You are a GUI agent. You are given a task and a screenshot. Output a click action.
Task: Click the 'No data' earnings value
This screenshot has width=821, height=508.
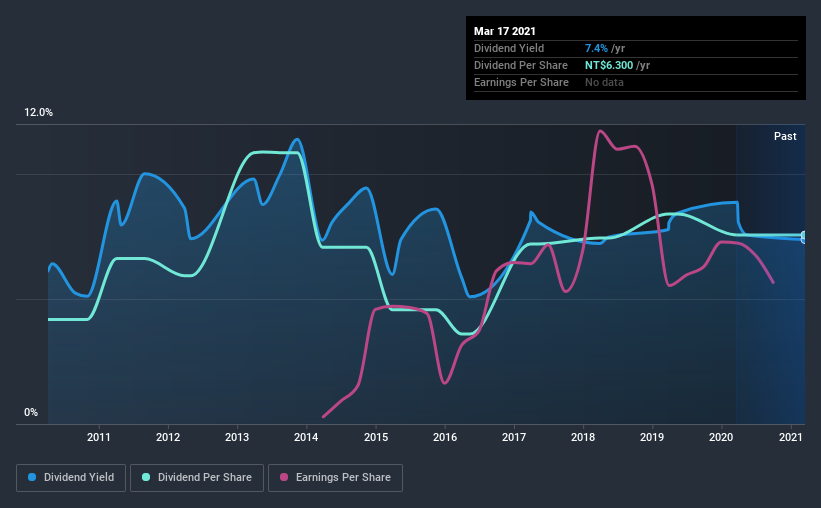pos(604,82)
